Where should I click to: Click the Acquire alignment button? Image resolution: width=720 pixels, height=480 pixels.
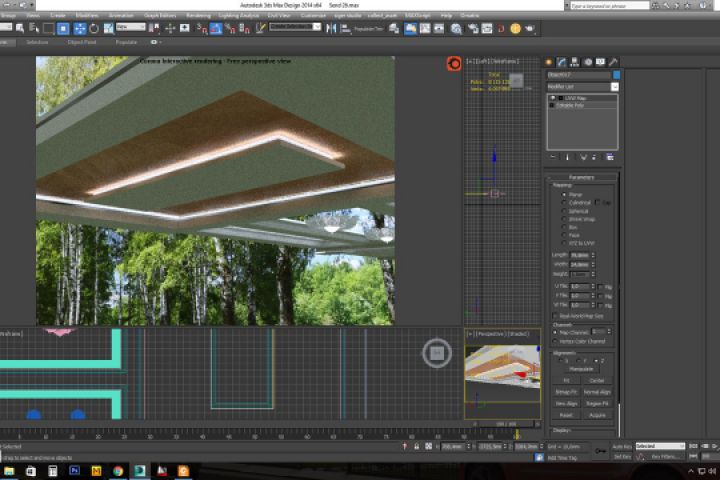pos(597,414)
